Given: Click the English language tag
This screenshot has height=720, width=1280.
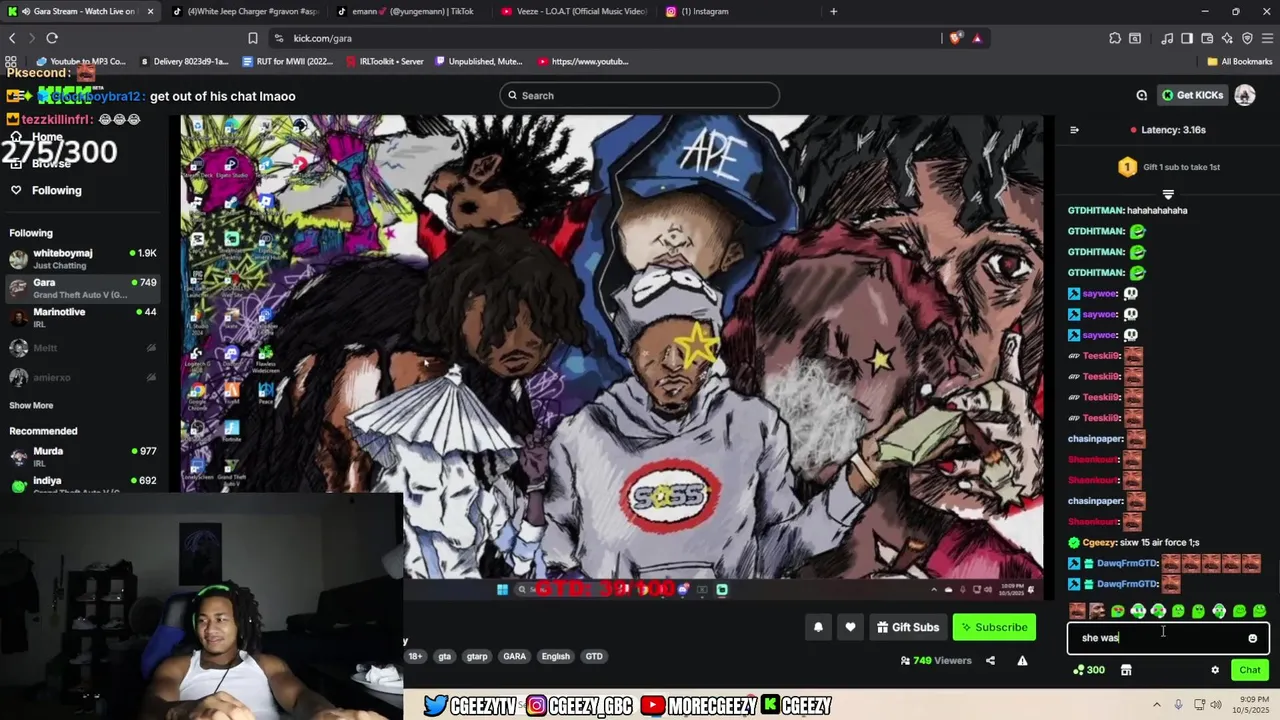Looking at the screenshot, I should tap(555, 656).
